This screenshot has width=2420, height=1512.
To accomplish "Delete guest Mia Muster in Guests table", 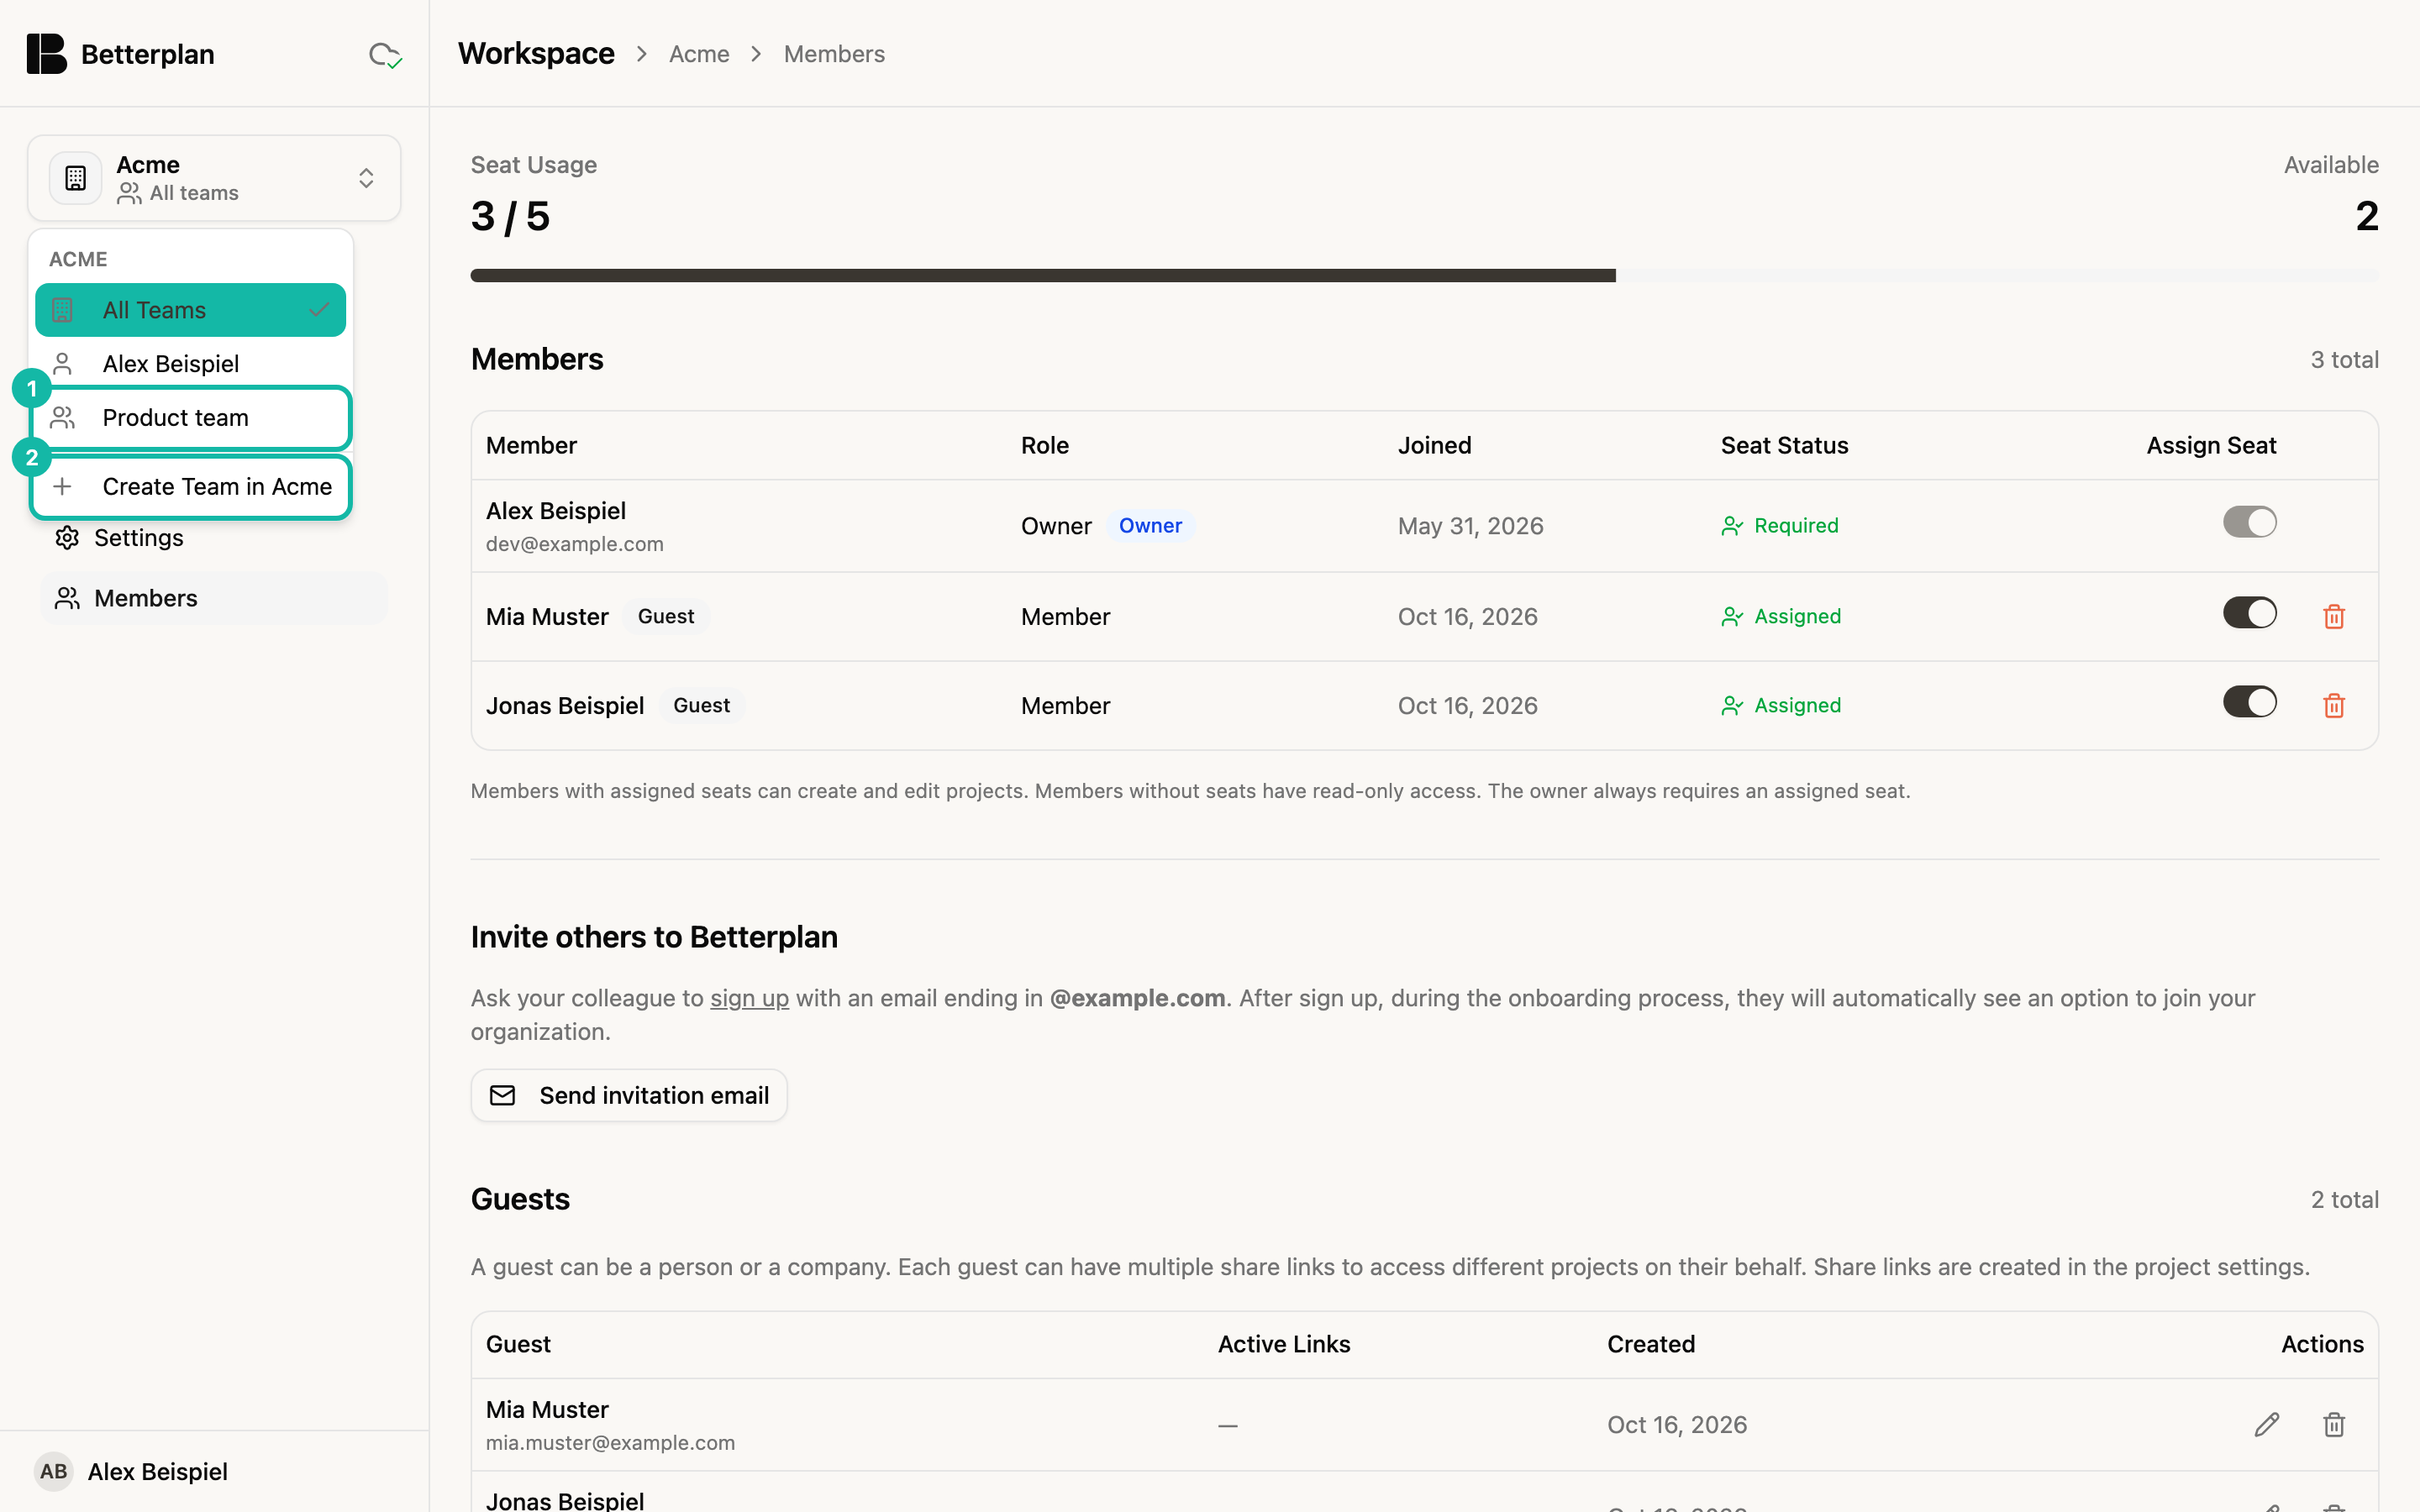I will 2334,1424.
